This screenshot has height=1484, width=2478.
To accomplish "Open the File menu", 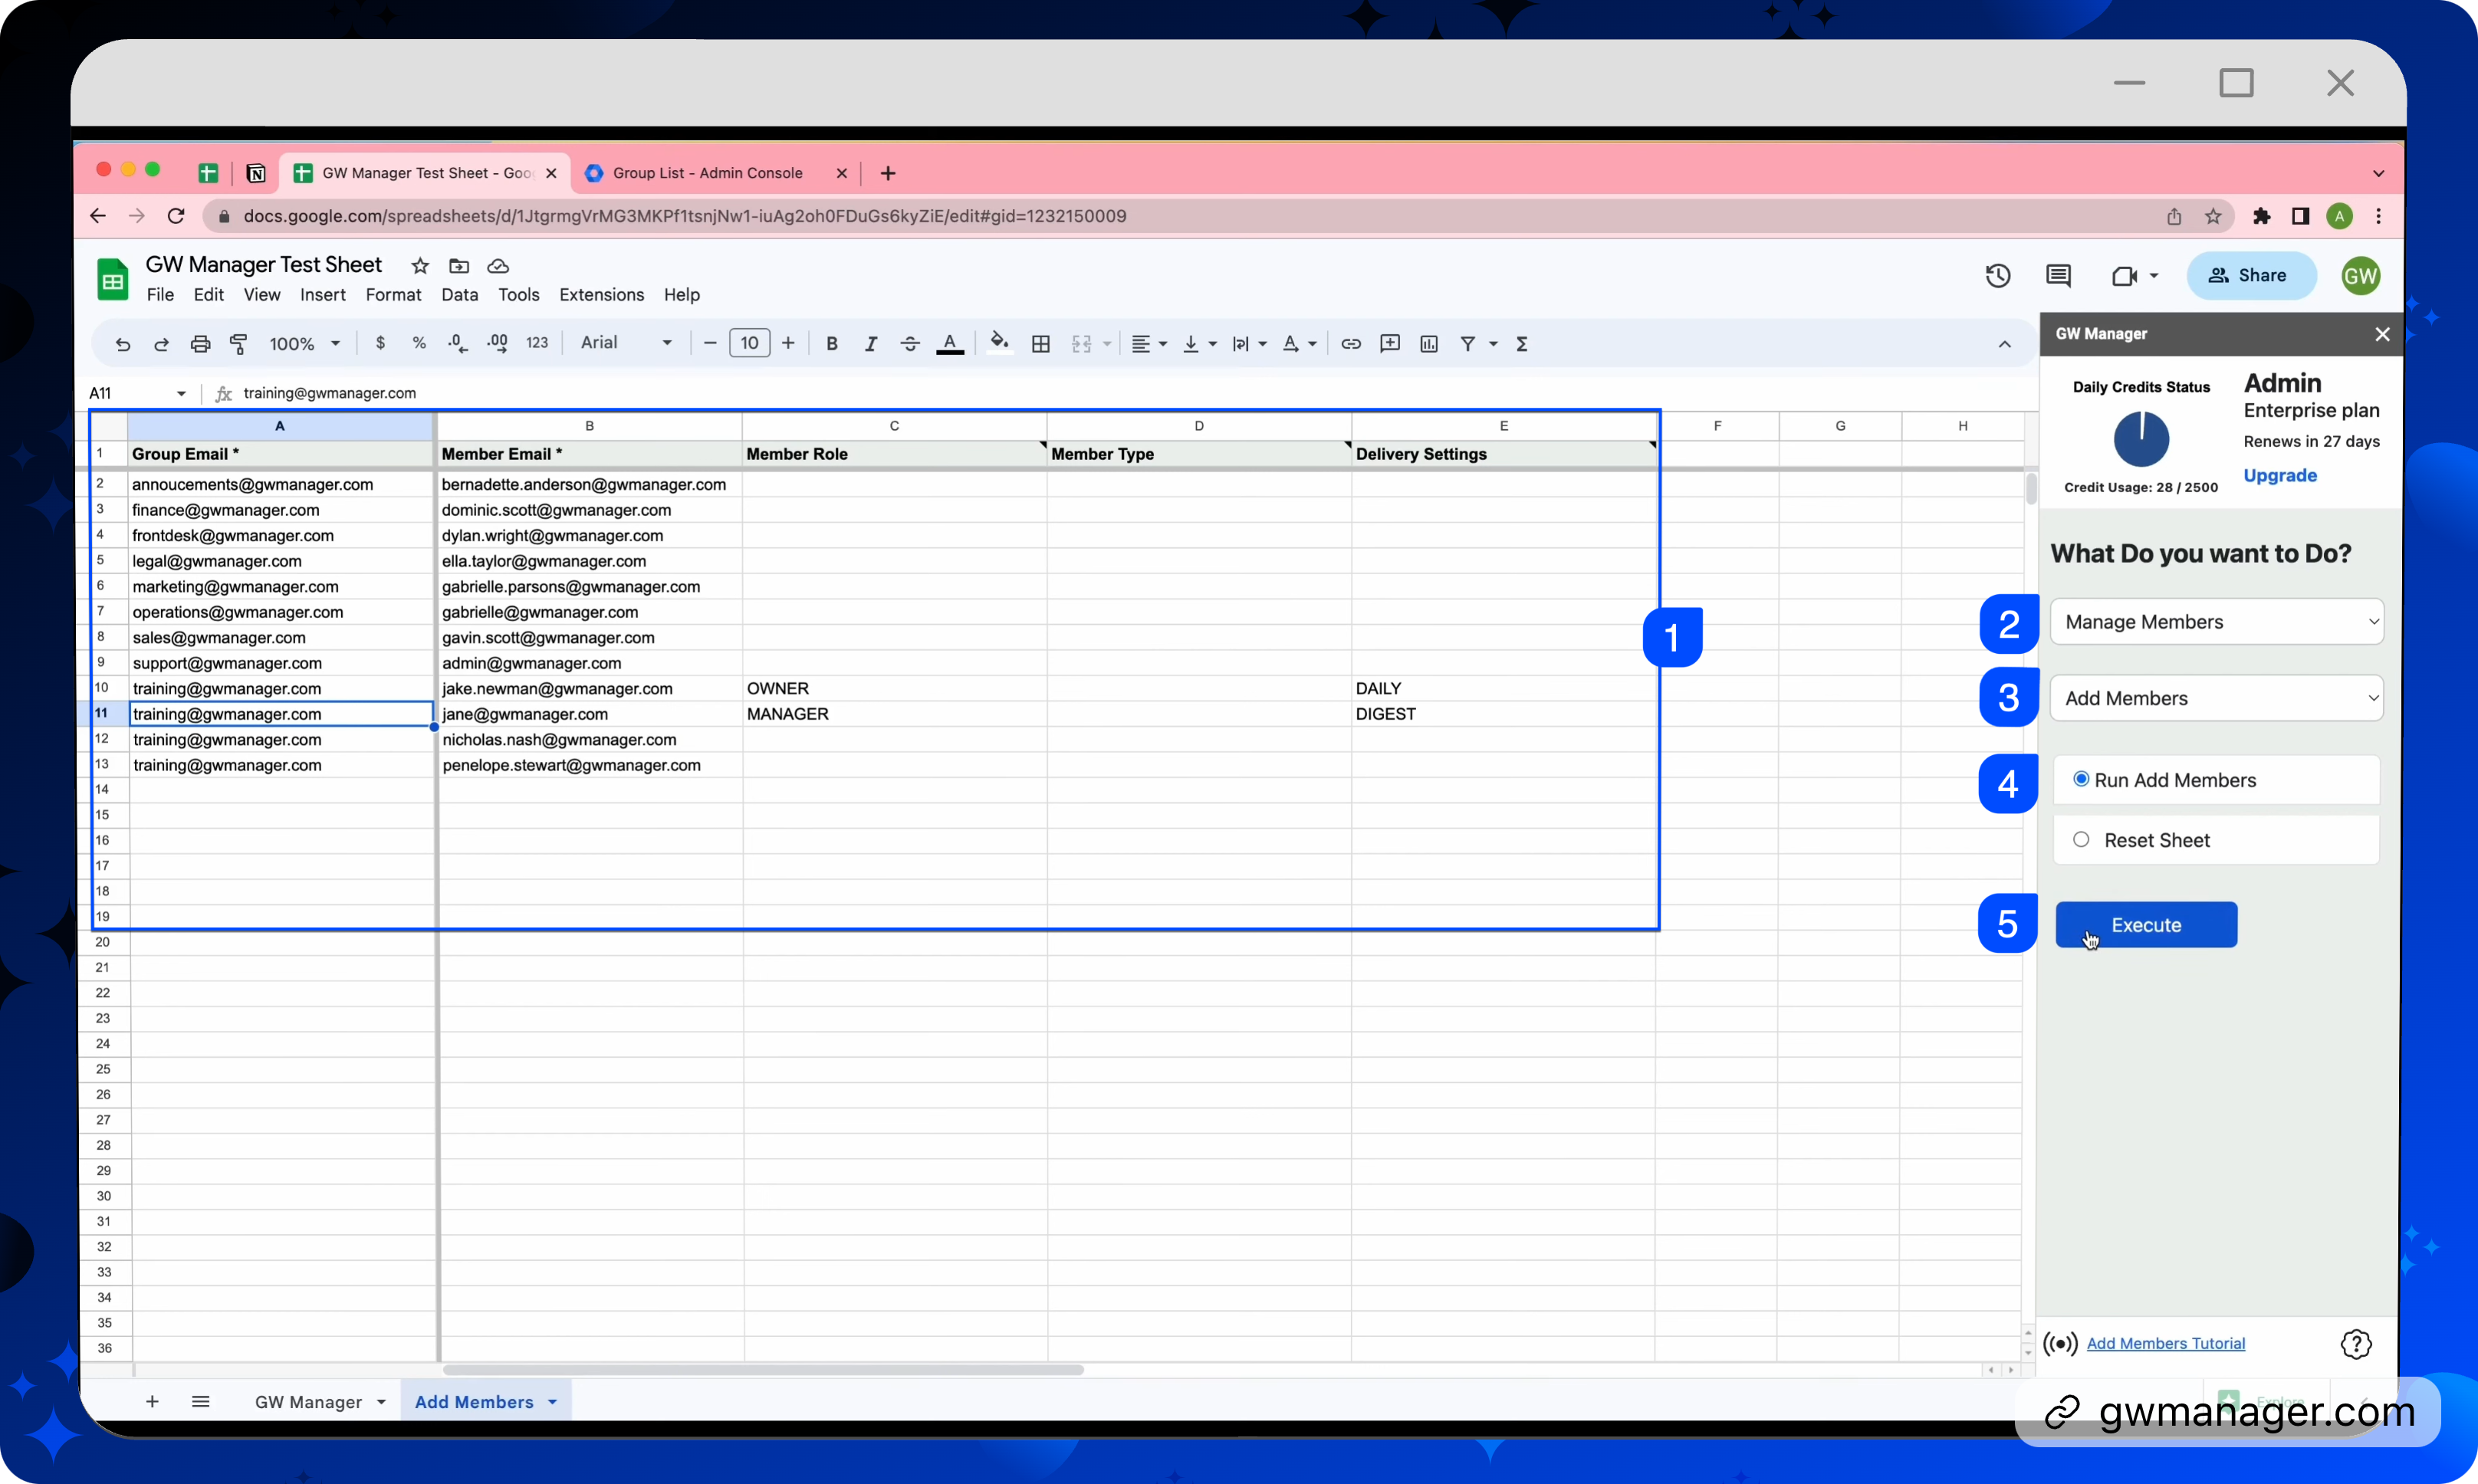I will tap(160, 294).
